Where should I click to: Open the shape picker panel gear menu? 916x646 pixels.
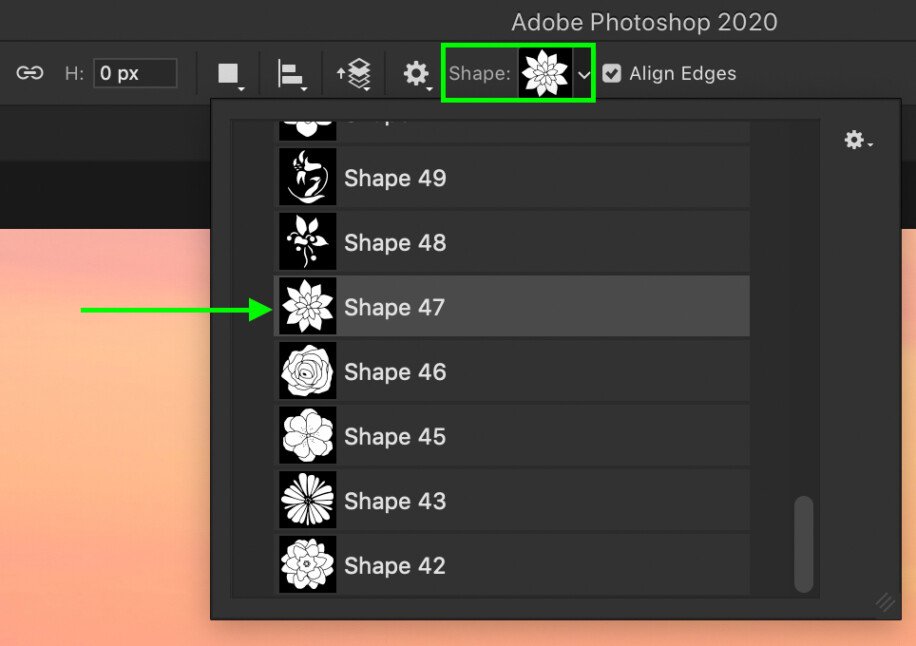point(857,140)
